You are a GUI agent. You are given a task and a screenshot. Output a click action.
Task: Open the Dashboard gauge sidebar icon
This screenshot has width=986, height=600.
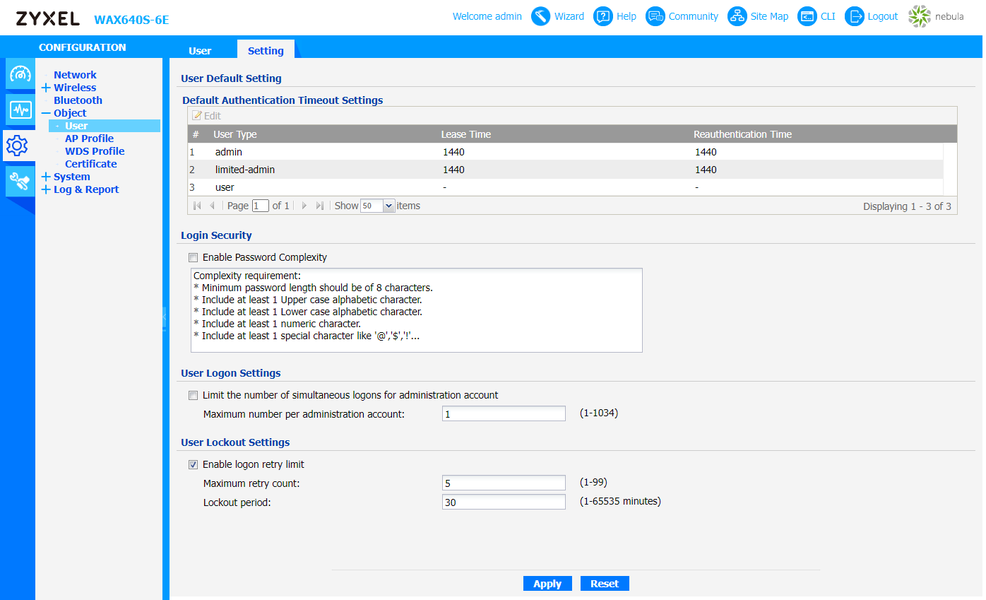click(x=20, y=75)
